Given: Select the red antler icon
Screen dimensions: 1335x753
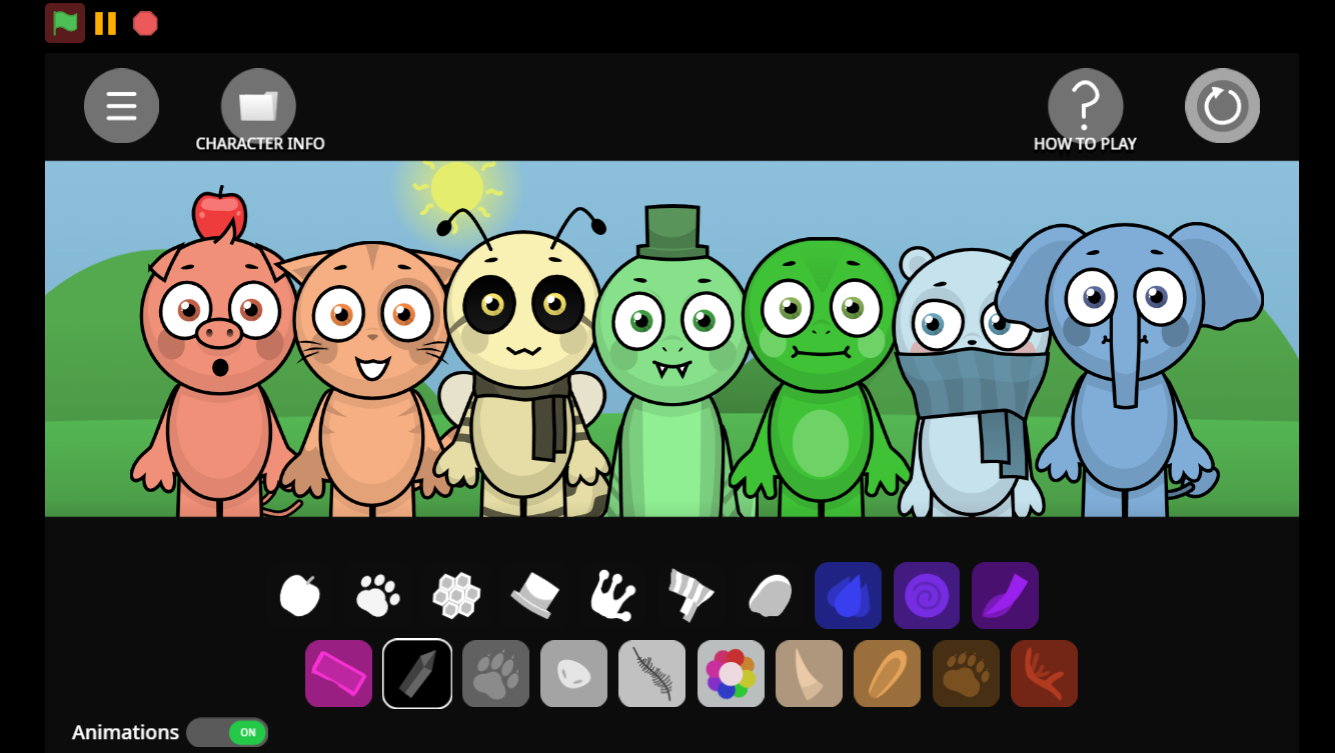Looking at the screenshot, I should point(1044,674).
